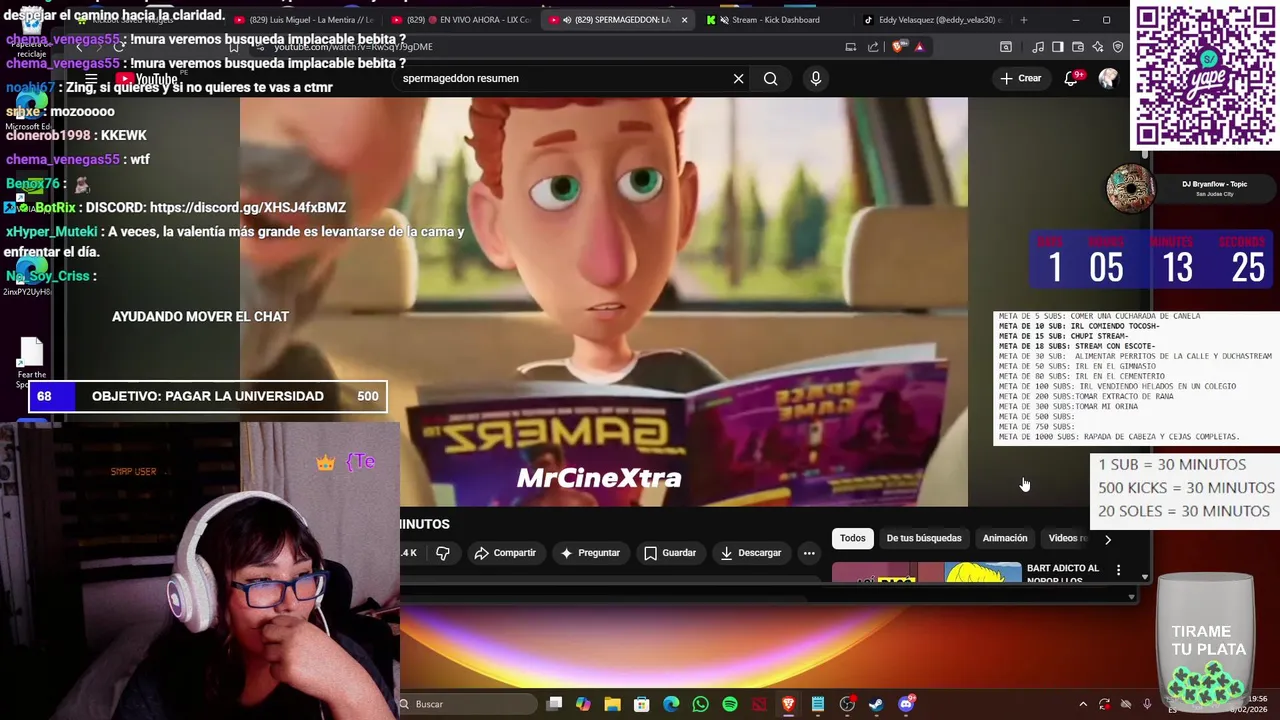Open BART ADICTO AL video title
Viewport: 1280px width, 720px height.
click(1062, 573)
